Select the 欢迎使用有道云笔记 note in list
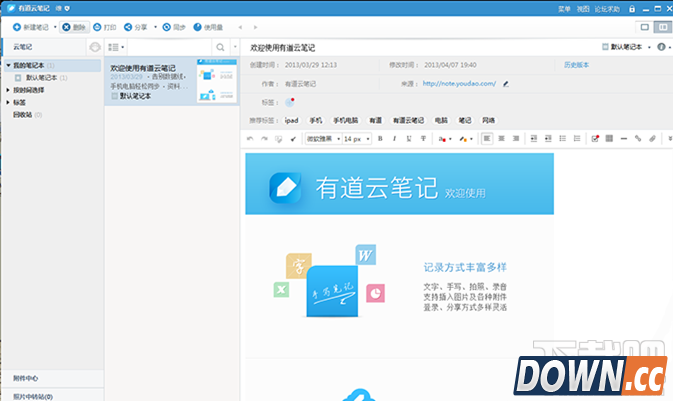The image size is (673, 401). click(x=172, y=81)
